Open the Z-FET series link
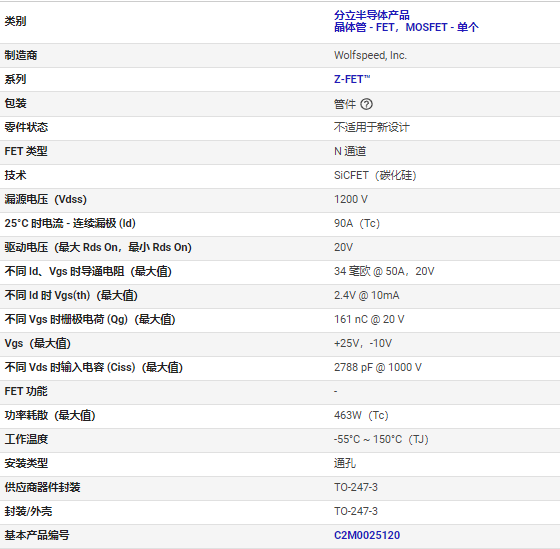The image size is (560, 549). point(352,79)
